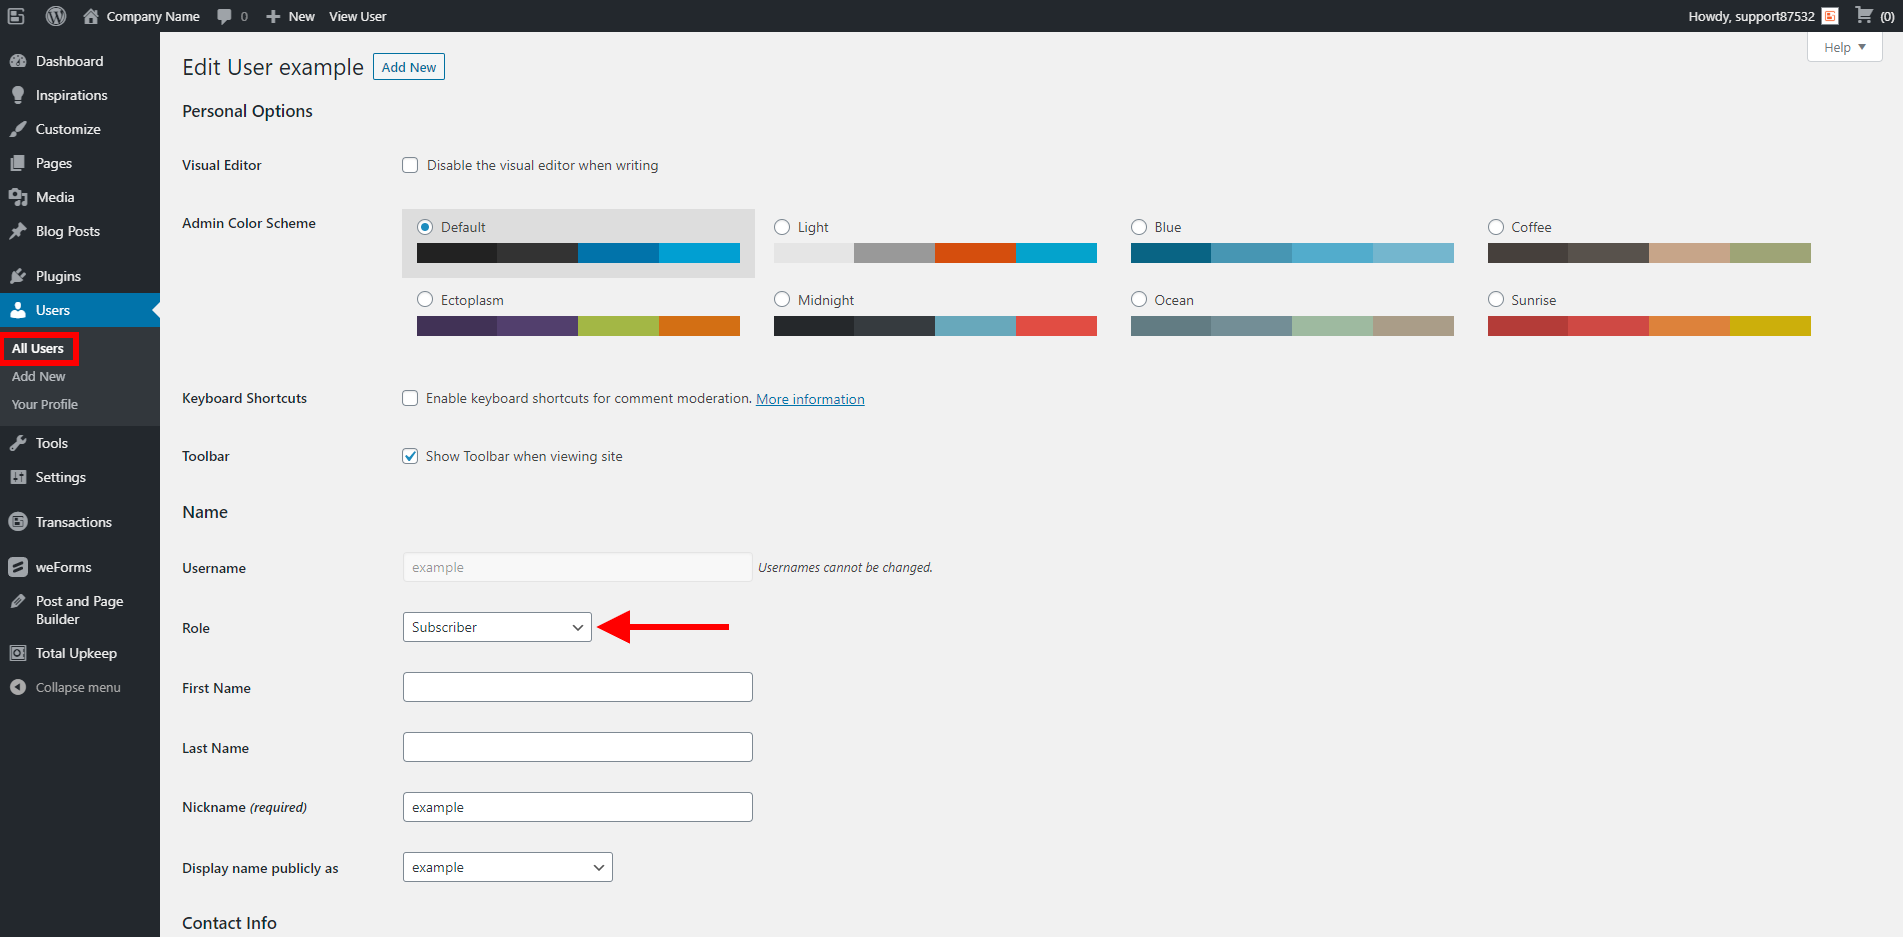Select the Midnight admin color scheme
This screenshot has height=937, width=1903.
782,299
